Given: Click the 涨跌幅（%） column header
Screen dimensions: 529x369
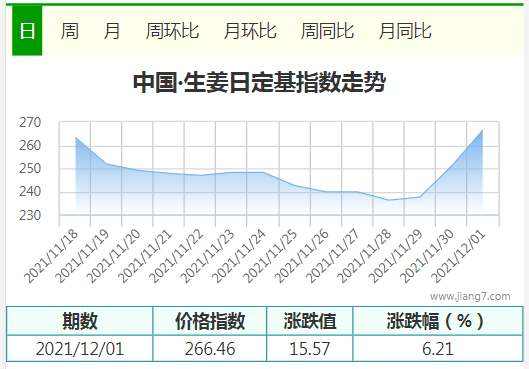Looking at the screenshot, I should (x=438, y=321).
